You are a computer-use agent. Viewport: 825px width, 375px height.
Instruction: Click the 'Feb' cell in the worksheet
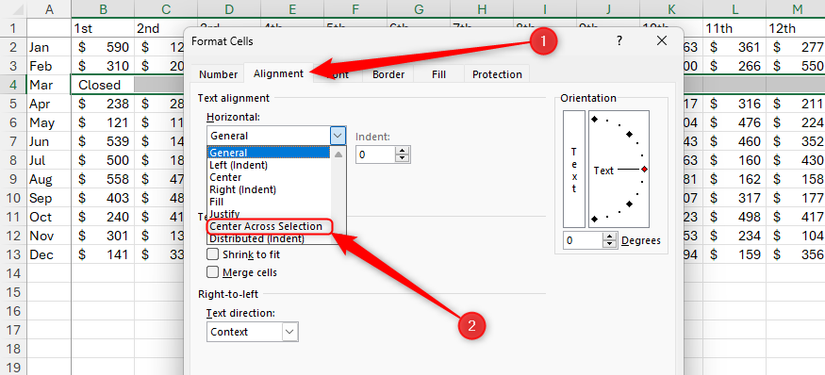[x=49, y=66]
